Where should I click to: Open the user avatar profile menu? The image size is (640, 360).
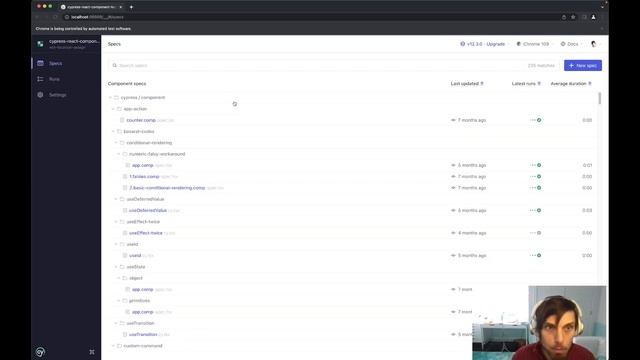click(x=595, y=44)
